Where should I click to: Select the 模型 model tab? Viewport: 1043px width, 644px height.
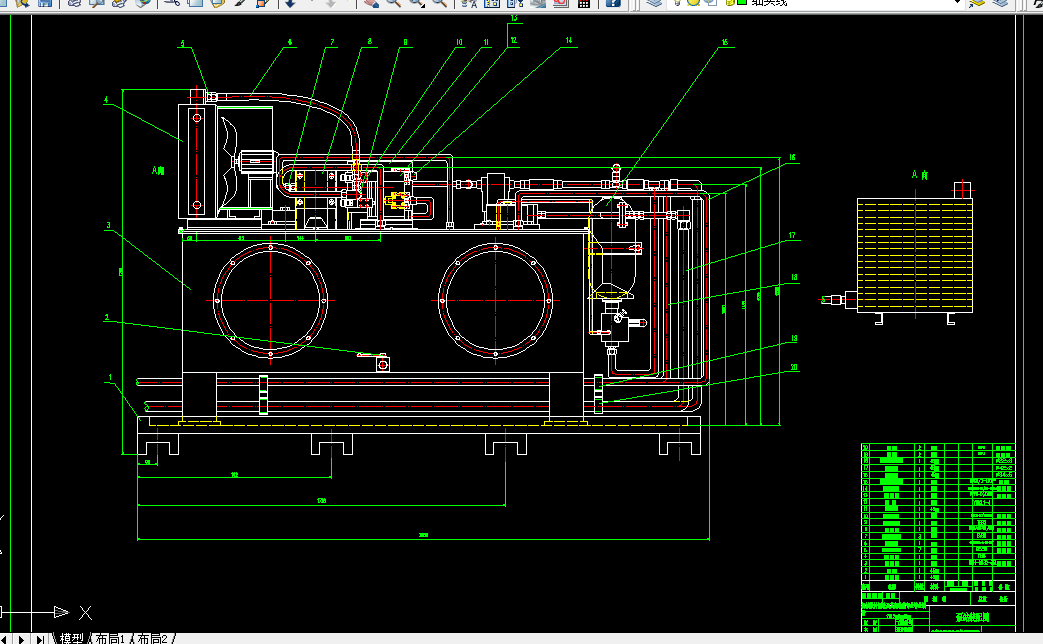[x=72, y=639]
